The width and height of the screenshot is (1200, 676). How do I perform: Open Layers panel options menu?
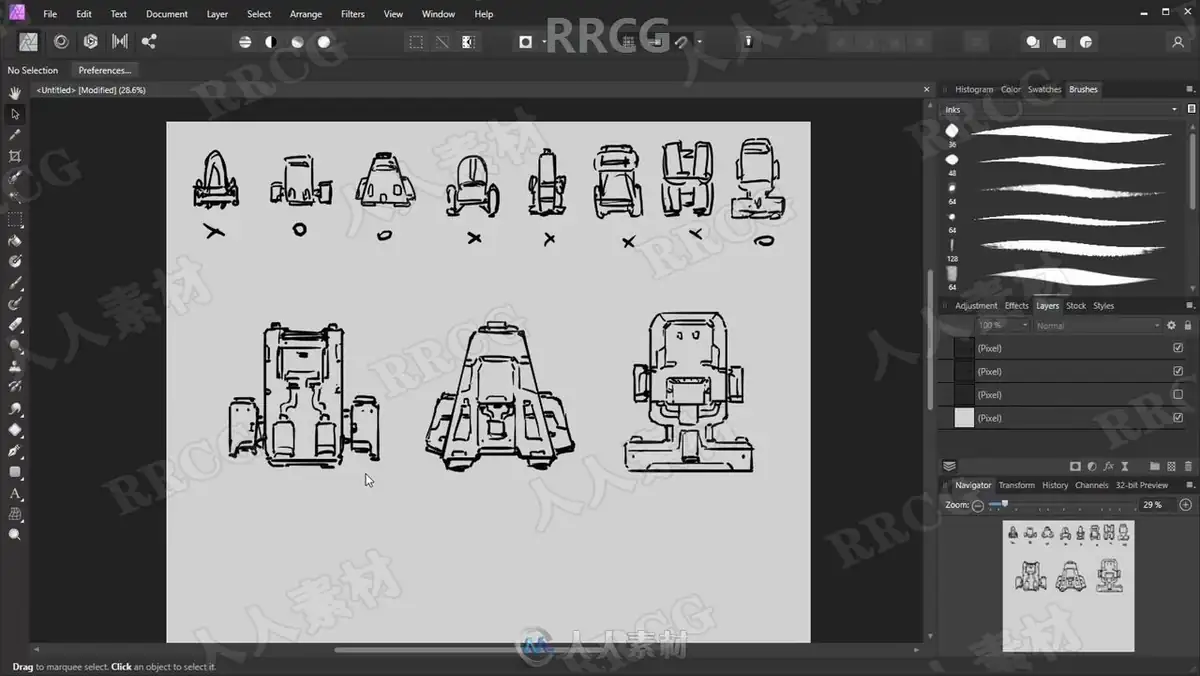(x=1190, y=306)
